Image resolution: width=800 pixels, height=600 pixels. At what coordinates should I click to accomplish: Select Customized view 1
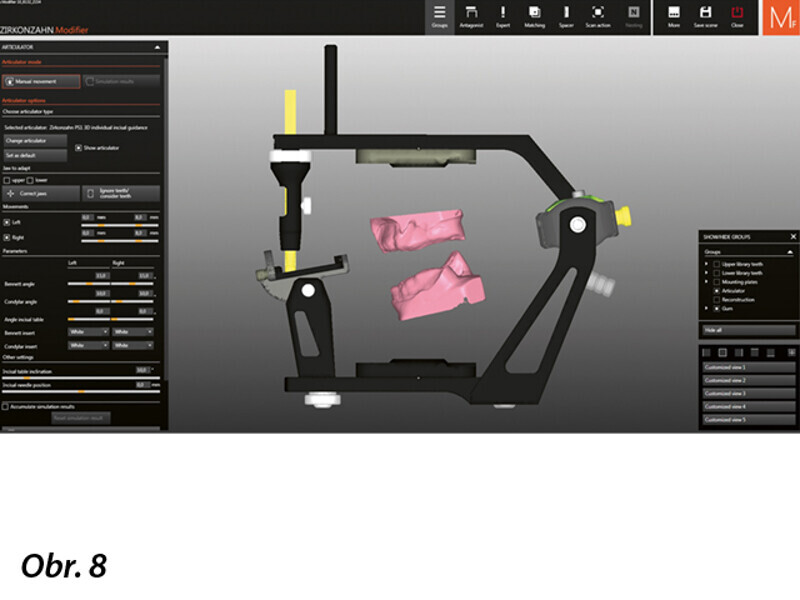click(748, 368)
